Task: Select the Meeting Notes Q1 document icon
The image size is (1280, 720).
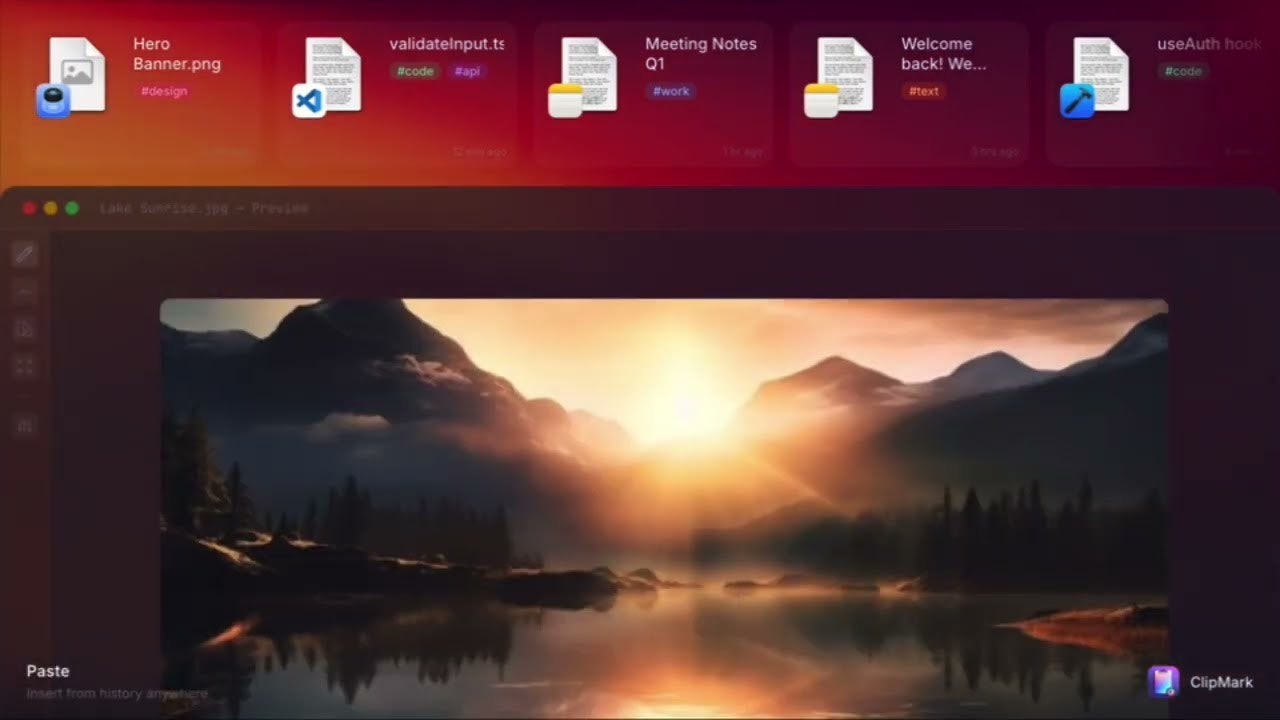Action: (588, 74)
